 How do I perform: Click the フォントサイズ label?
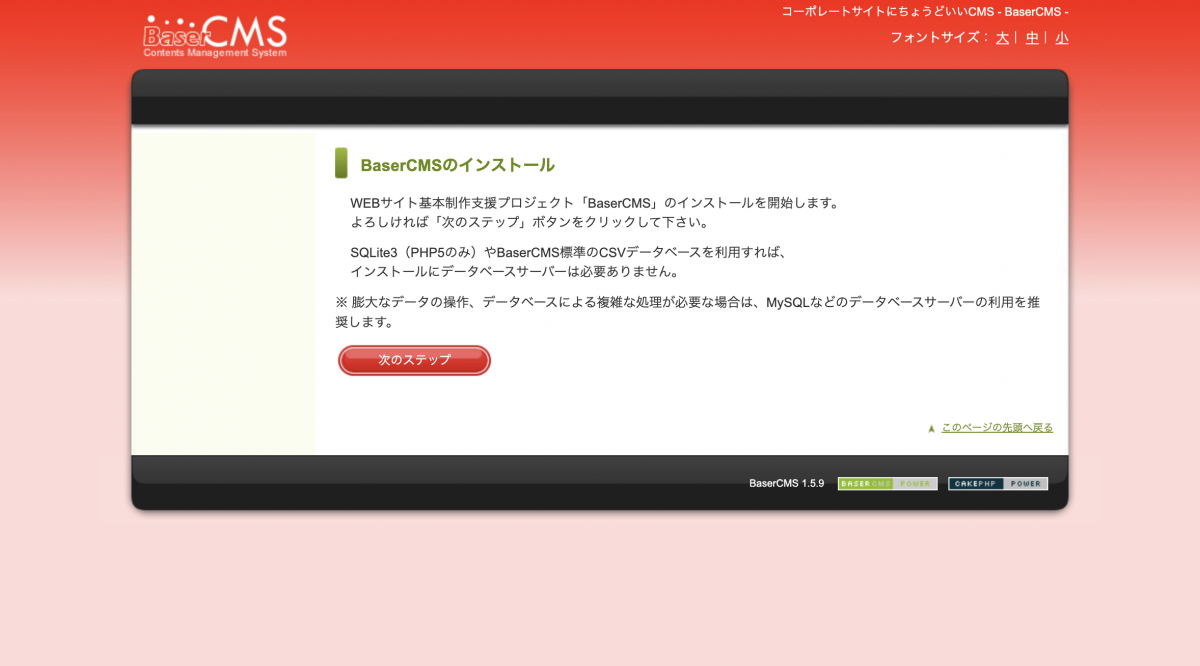[x=934, y=38]
